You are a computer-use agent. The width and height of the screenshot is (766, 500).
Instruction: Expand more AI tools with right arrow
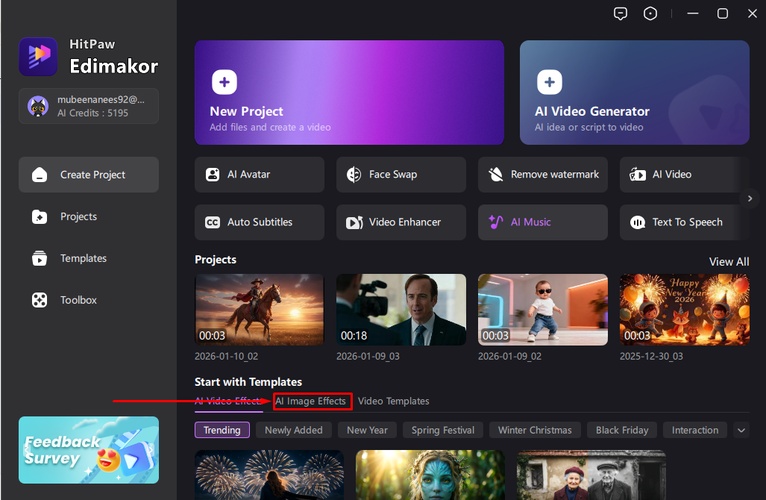pyautogui.click(x=750, y=198)
